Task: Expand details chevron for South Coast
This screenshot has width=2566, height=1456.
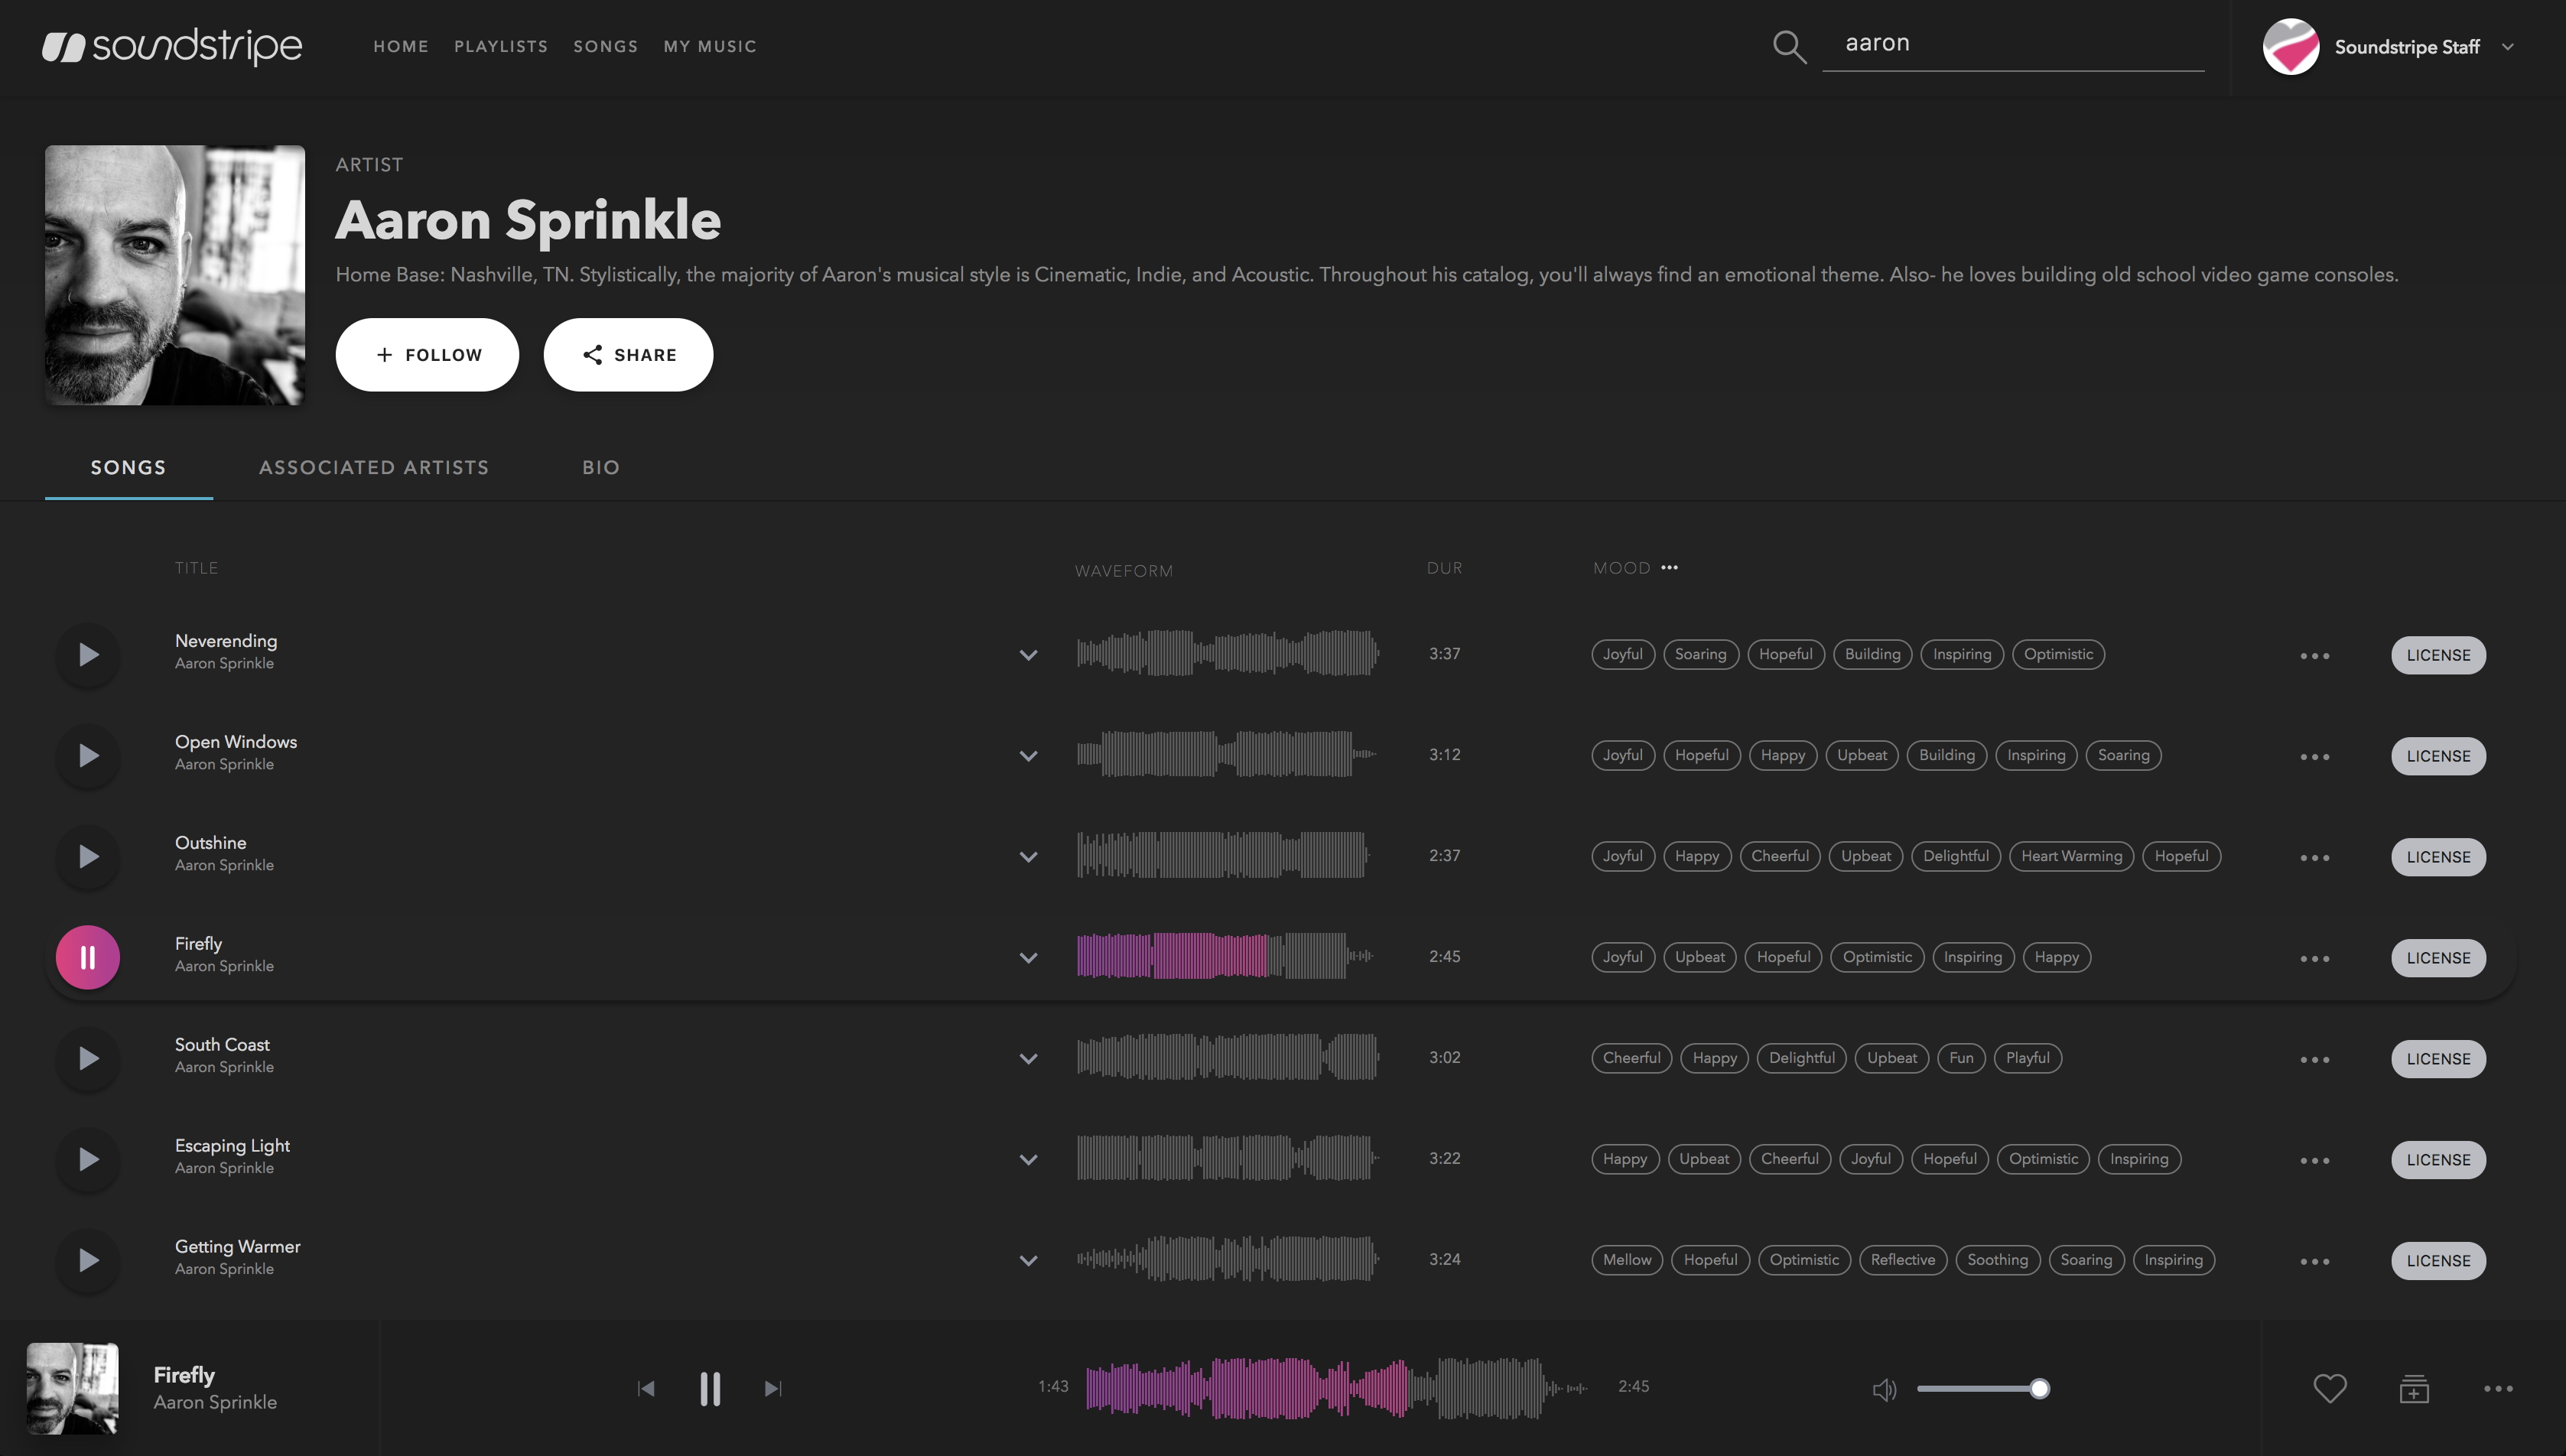Action: (1028, 1059)
